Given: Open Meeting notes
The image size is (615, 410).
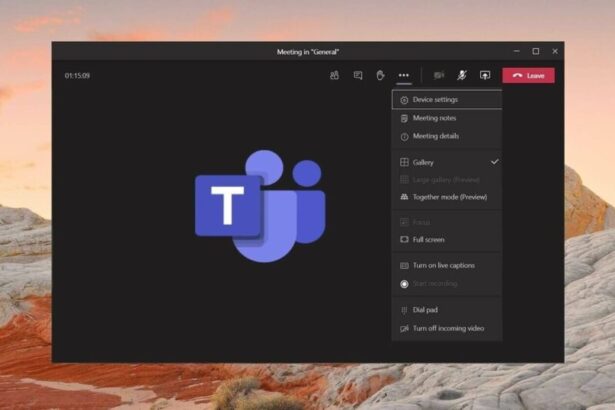Looking at the screenshot, I should [x=447, y=118].
